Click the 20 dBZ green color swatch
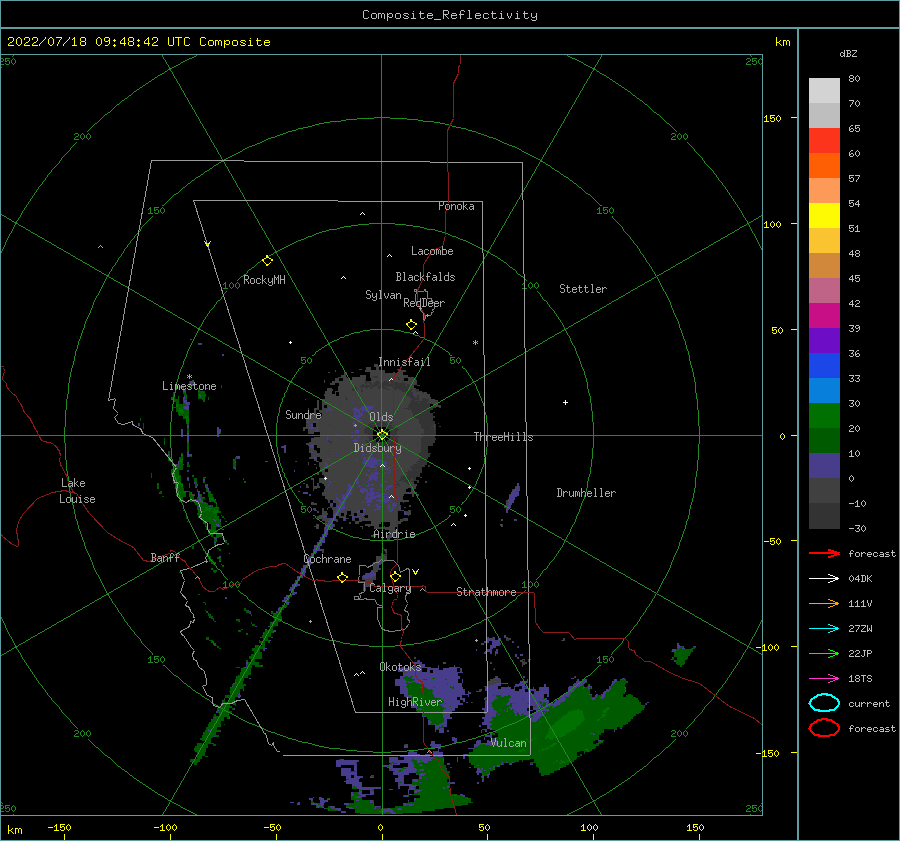Viewport: 900px width, 841px height. (x=824, y=416)
